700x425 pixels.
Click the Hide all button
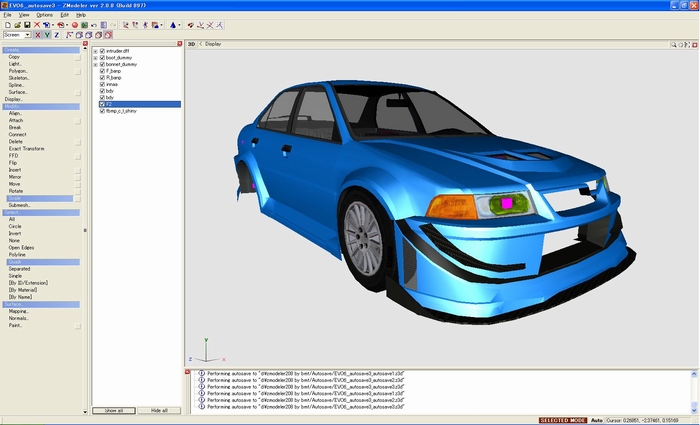tap(159, 411)
